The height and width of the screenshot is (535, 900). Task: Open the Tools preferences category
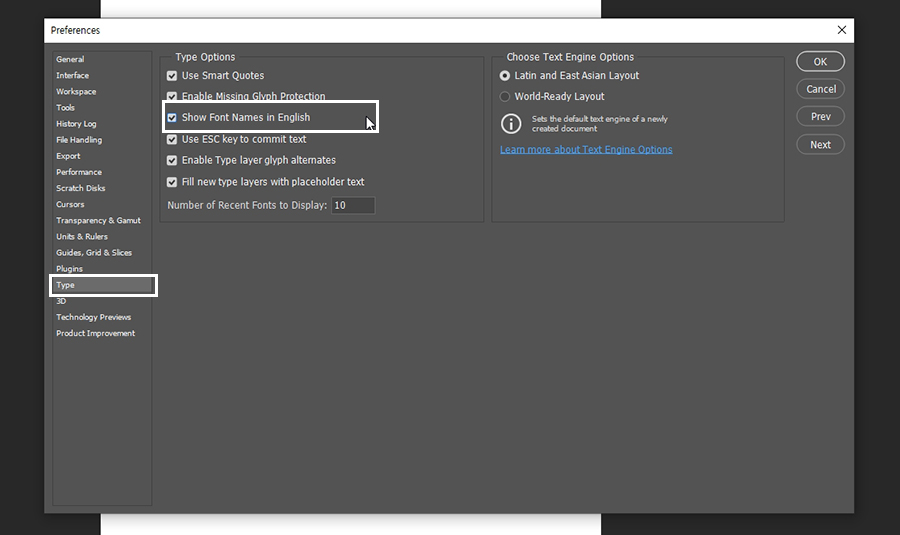(65, 107)
